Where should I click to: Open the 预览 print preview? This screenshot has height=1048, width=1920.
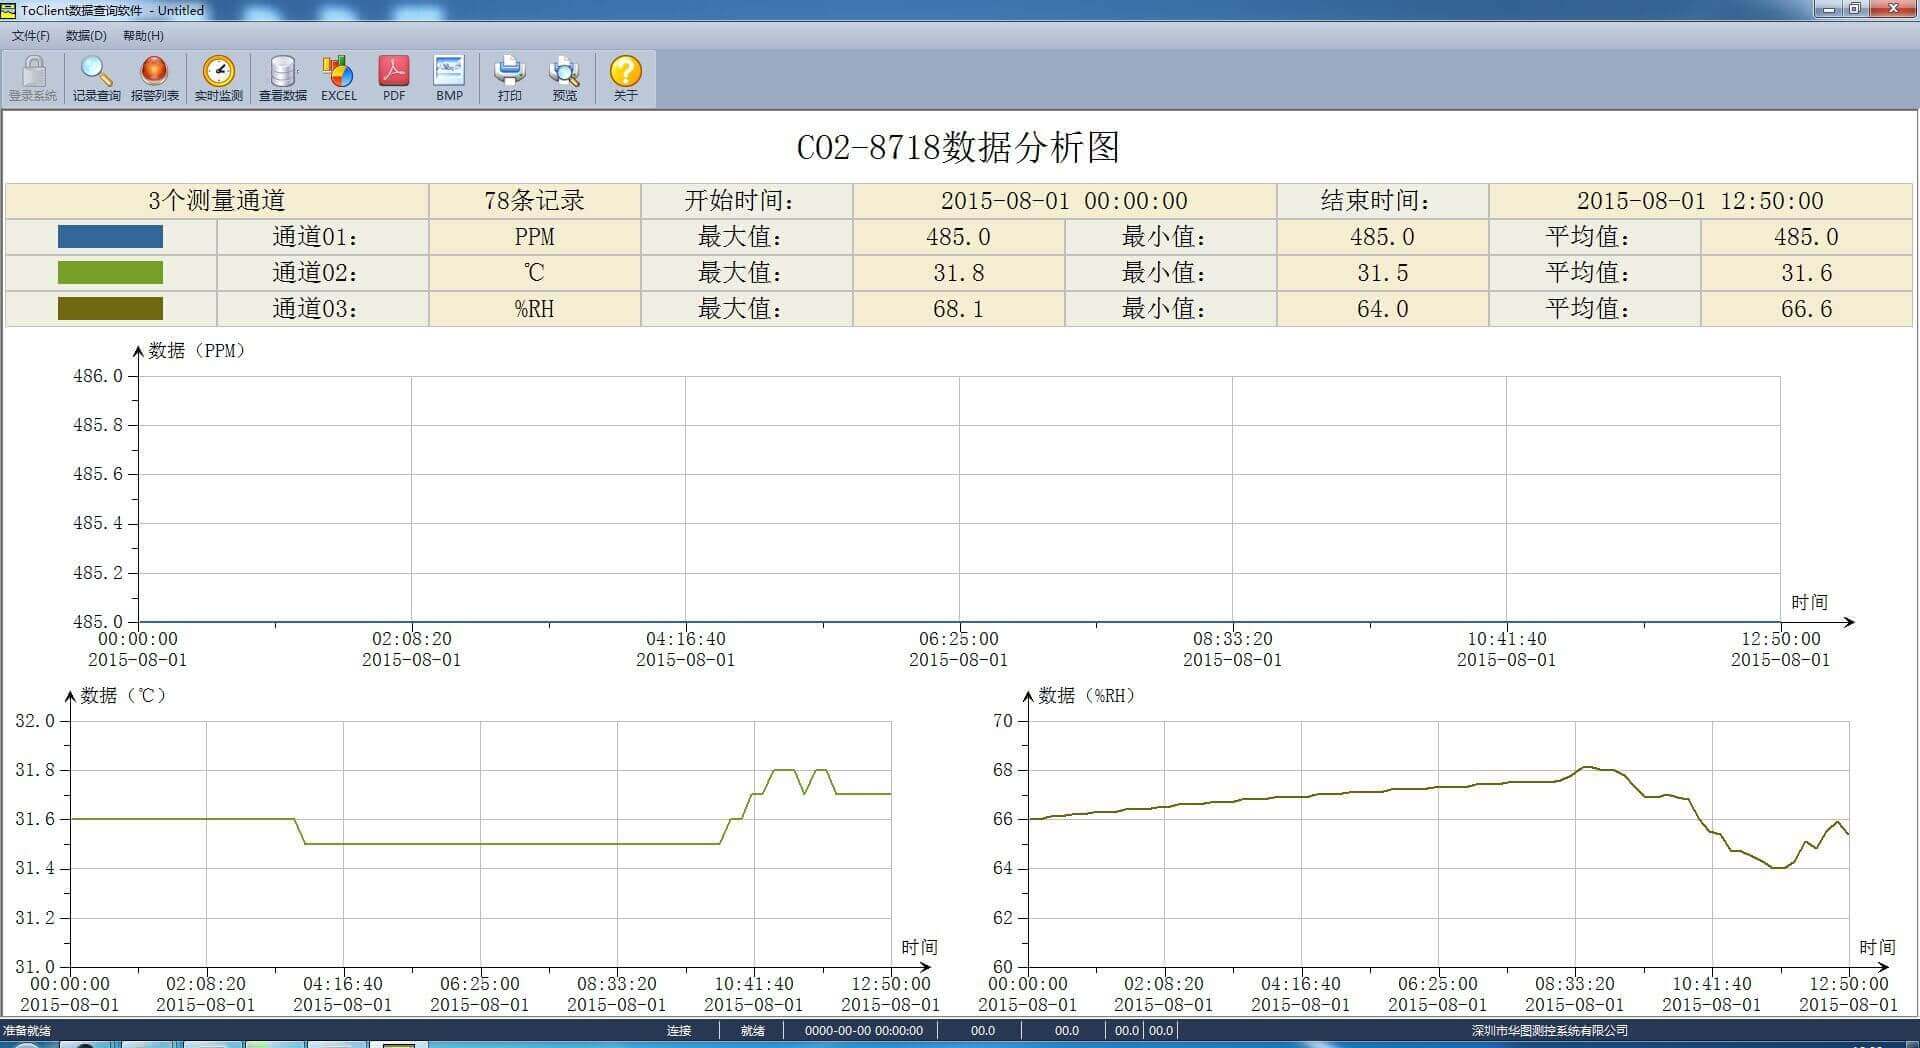(565, 78)
